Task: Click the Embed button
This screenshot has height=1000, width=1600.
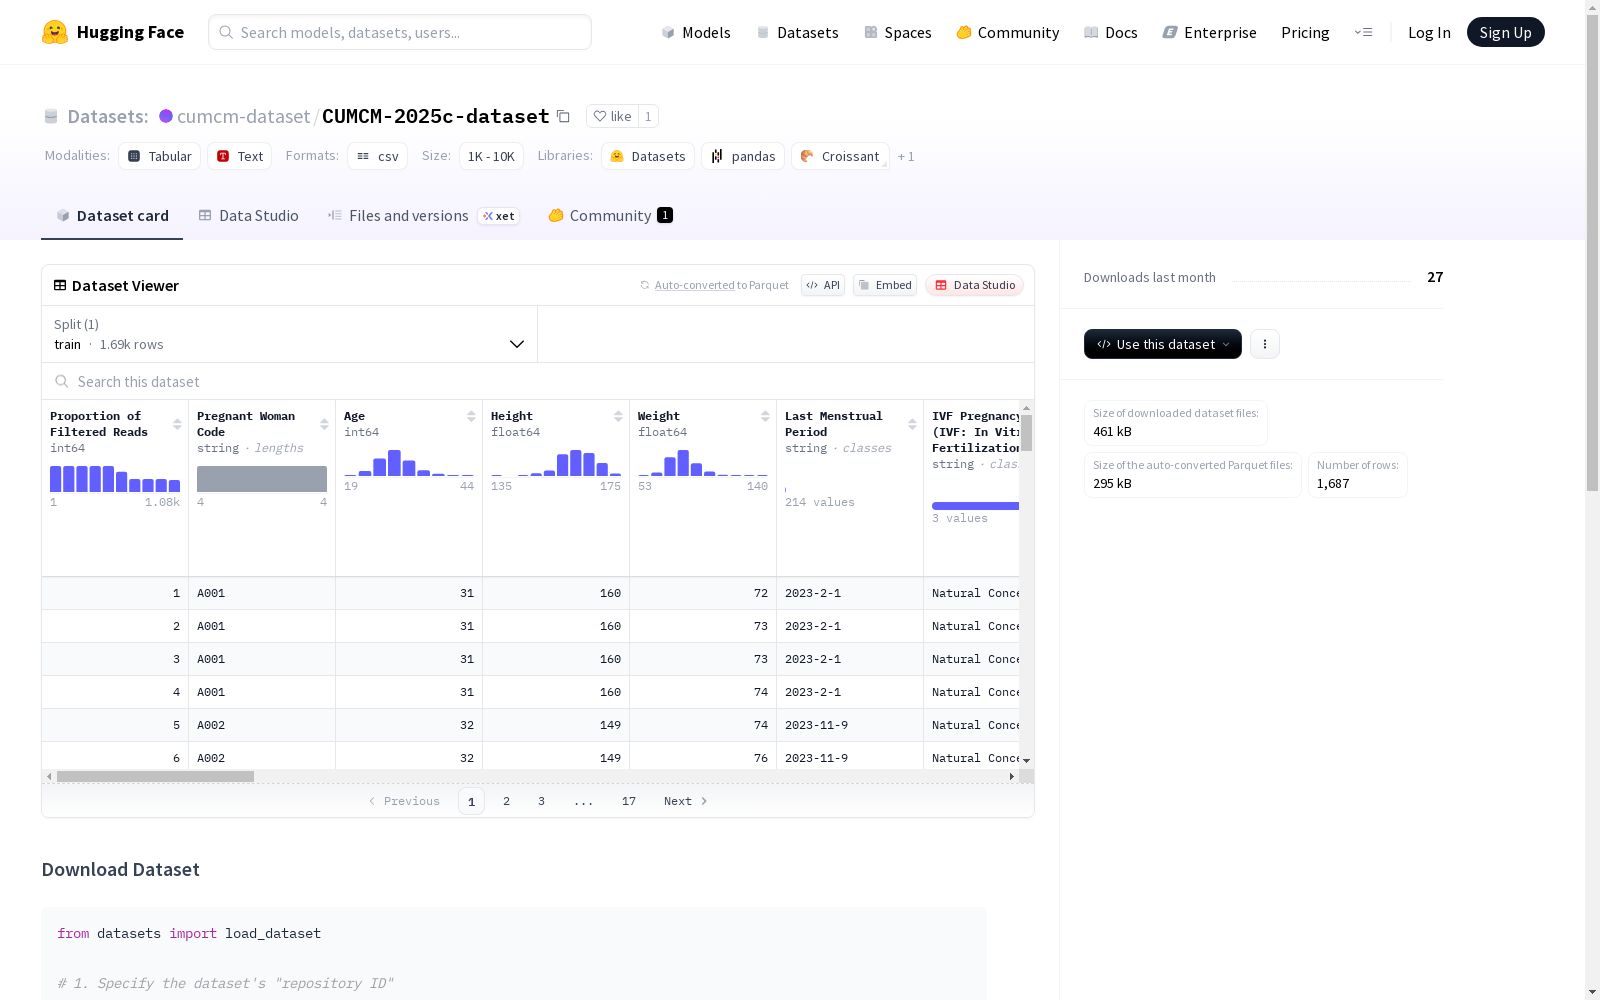Action: [885, 285]
